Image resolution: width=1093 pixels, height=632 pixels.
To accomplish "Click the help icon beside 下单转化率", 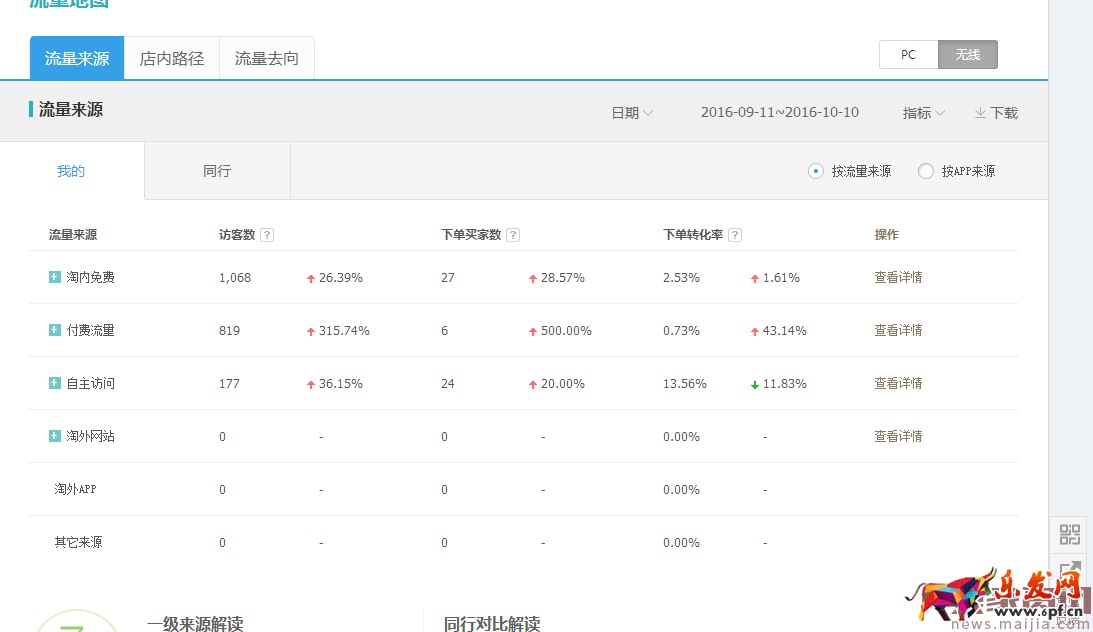I will [x=735, y=235].
